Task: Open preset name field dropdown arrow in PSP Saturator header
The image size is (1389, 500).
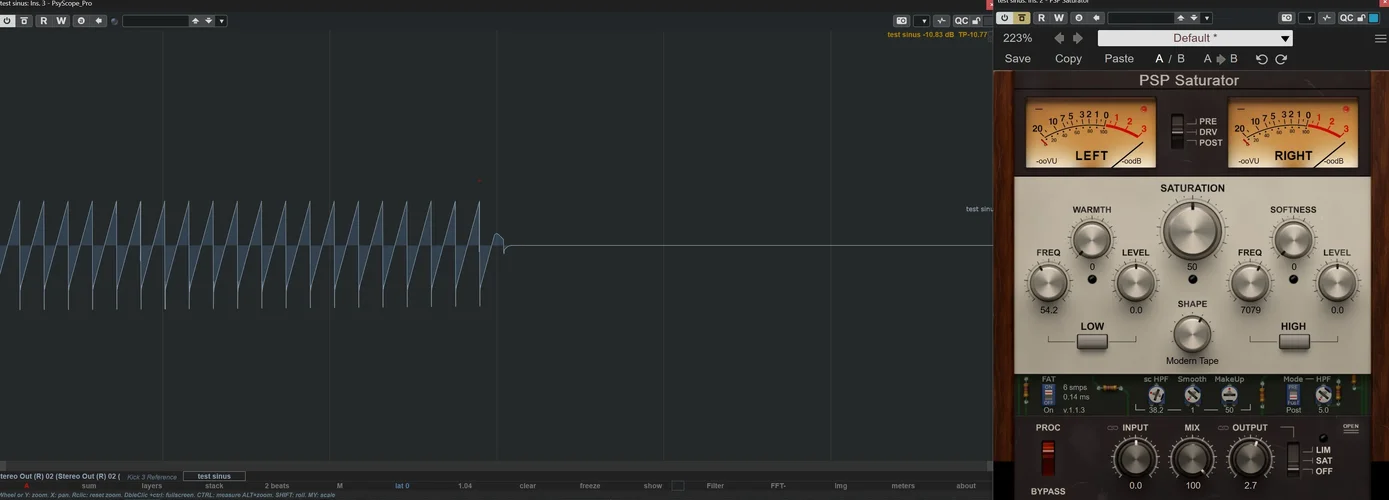Action: coord(1207,18)
